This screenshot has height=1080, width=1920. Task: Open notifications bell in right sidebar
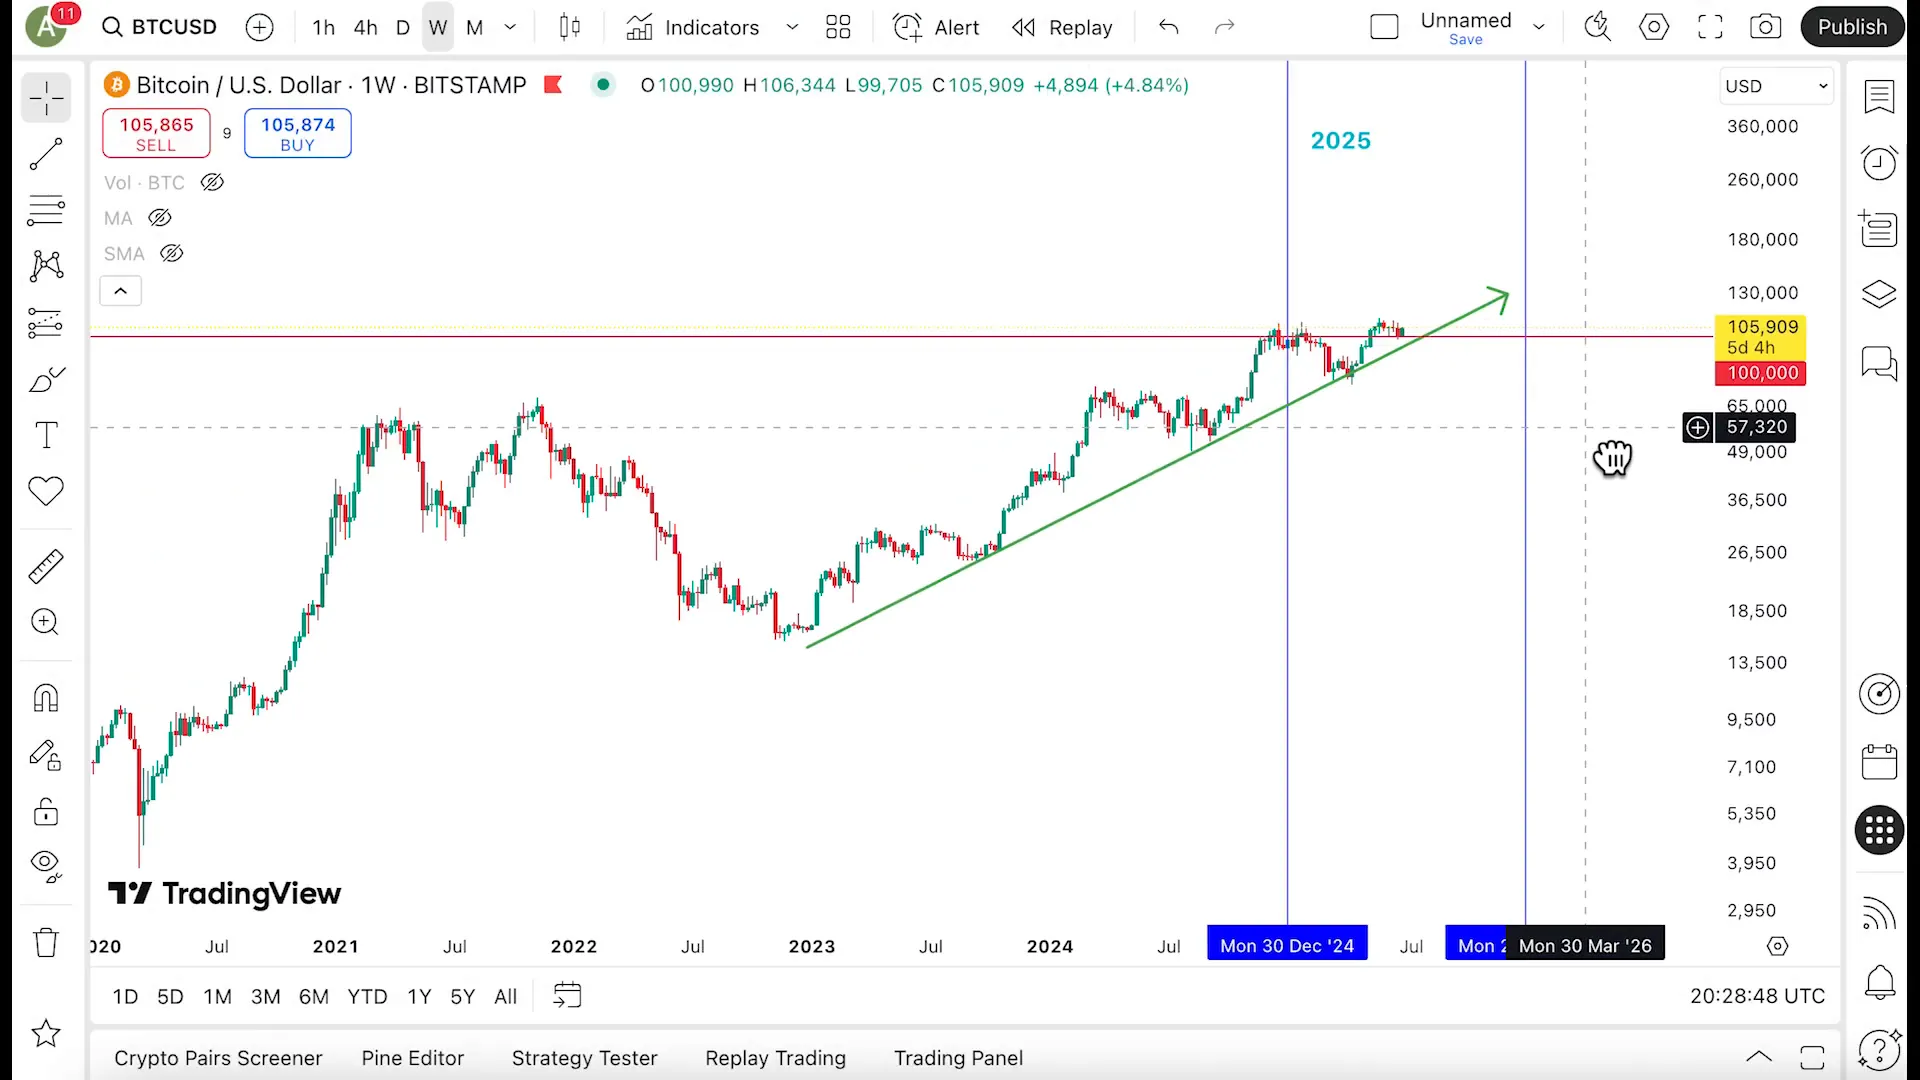tap(1879, 982)
